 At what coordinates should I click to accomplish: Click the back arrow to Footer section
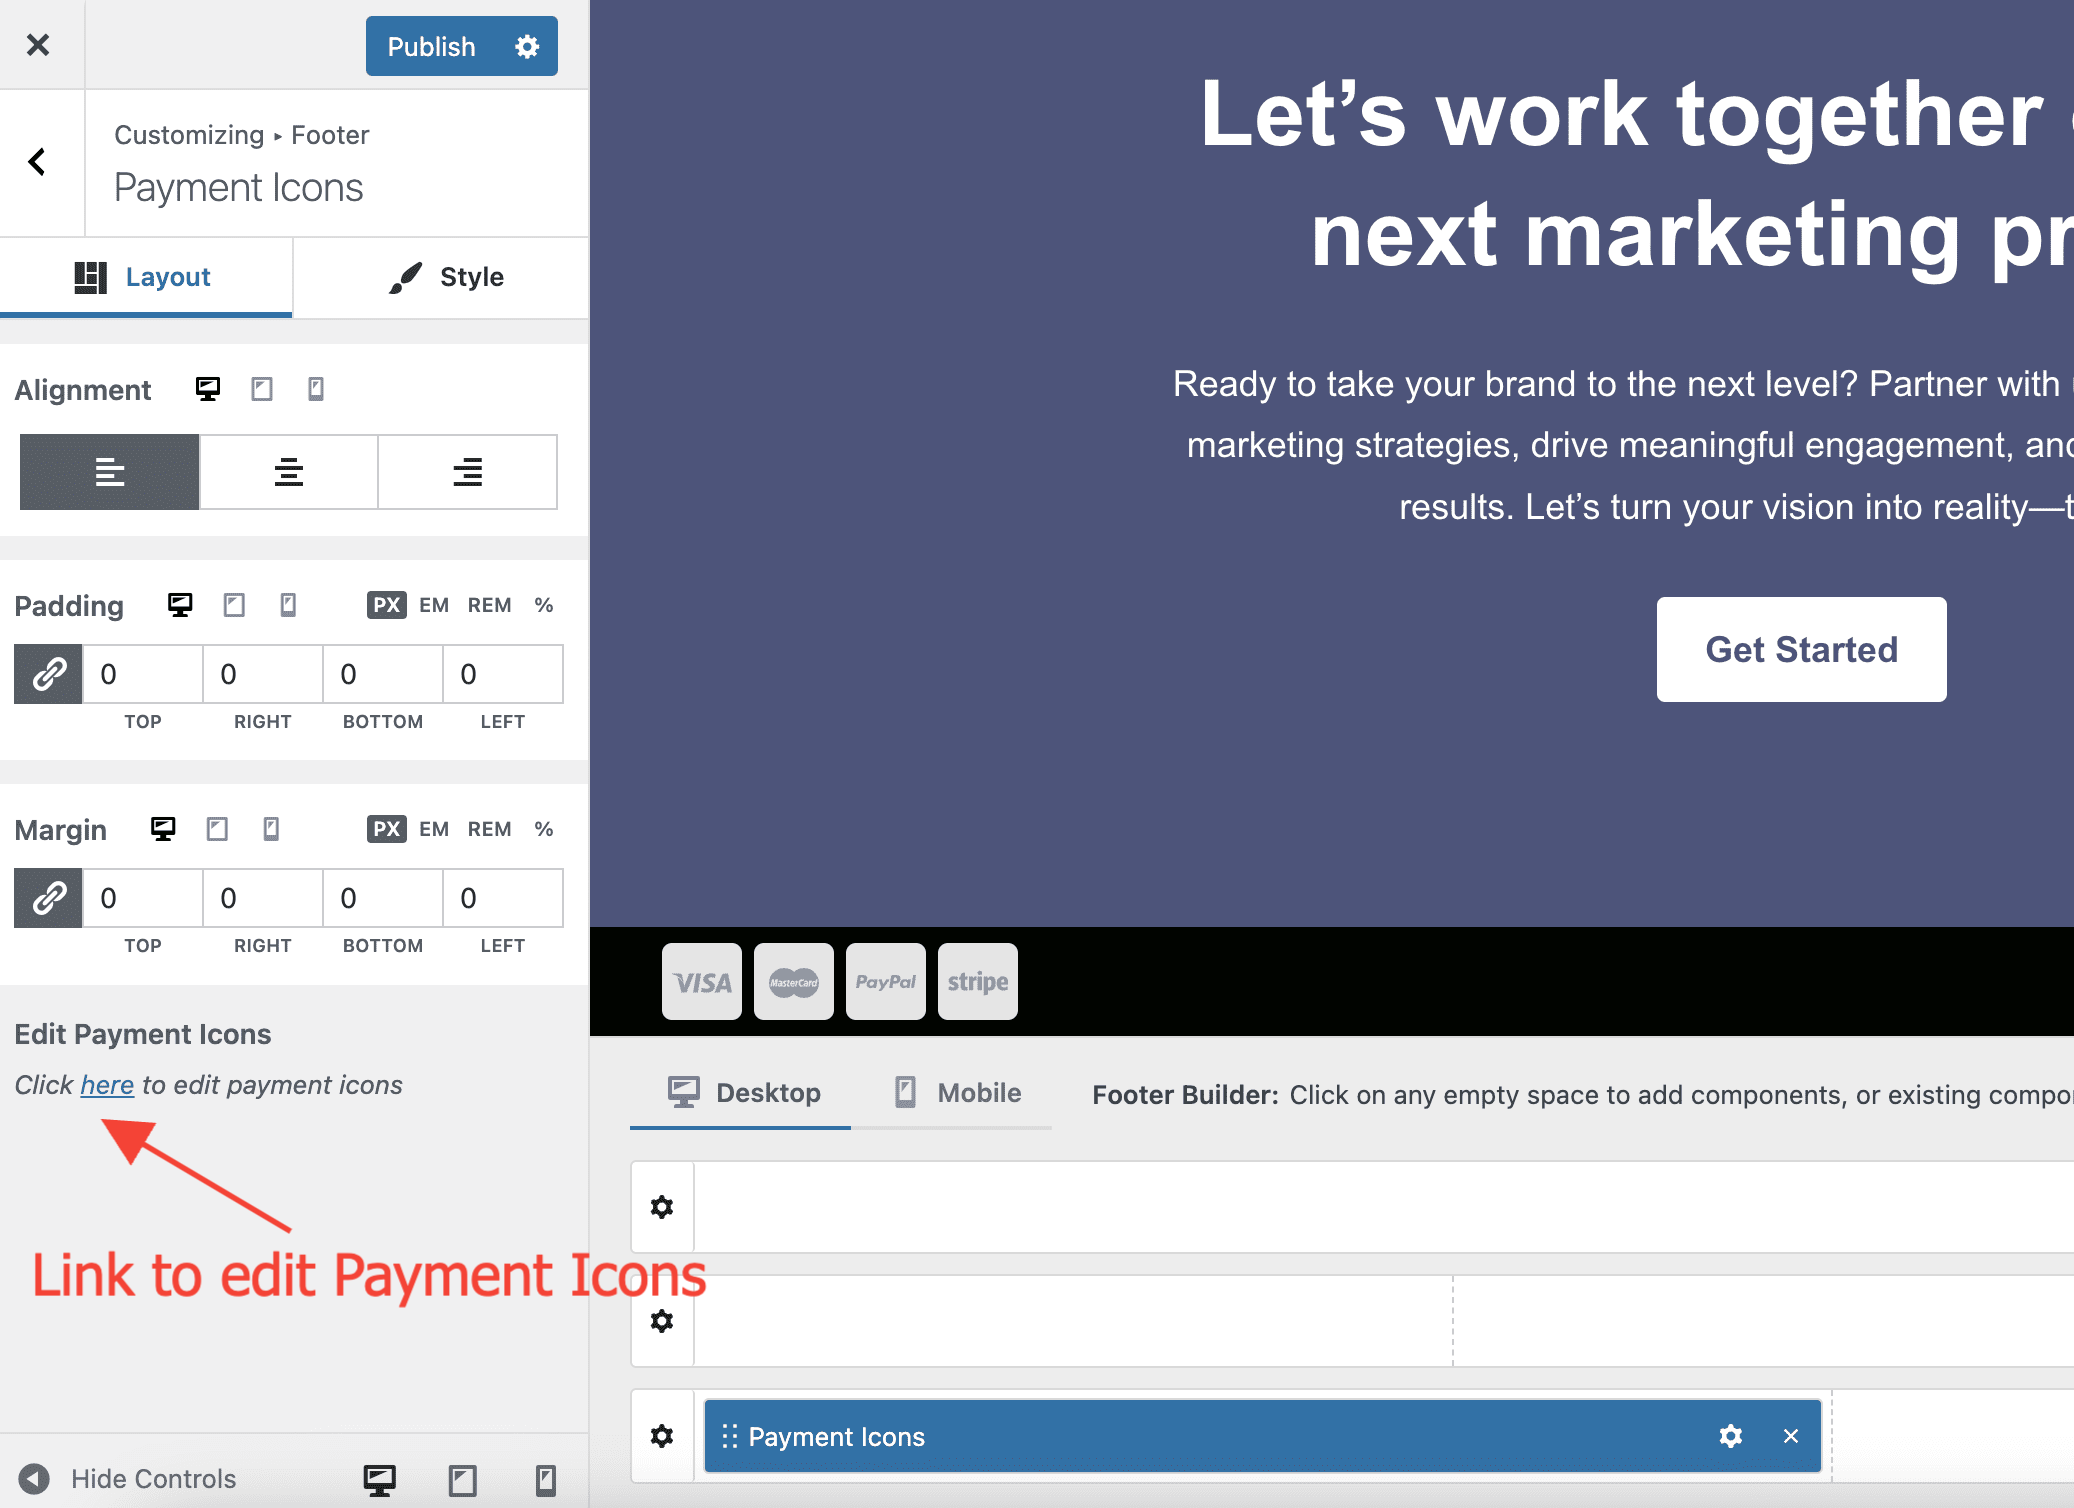[x=38, y=162]
